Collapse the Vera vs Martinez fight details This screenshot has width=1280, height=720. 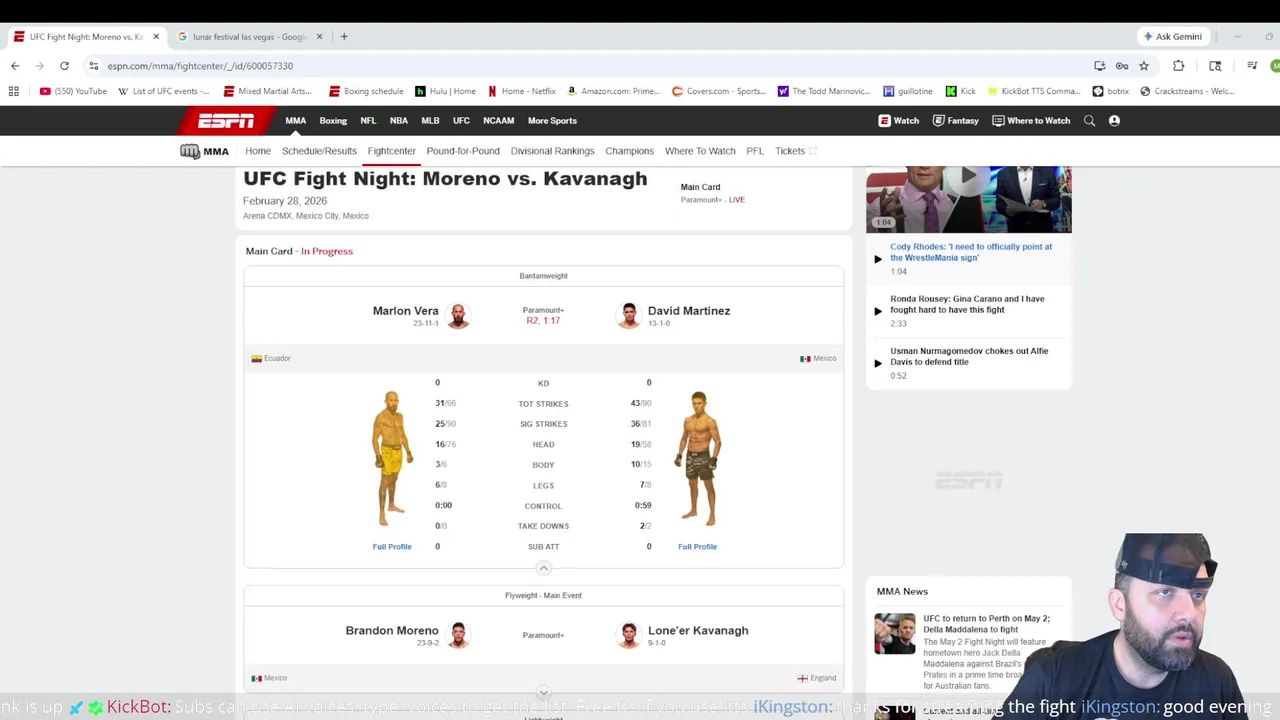click(544, 568)
